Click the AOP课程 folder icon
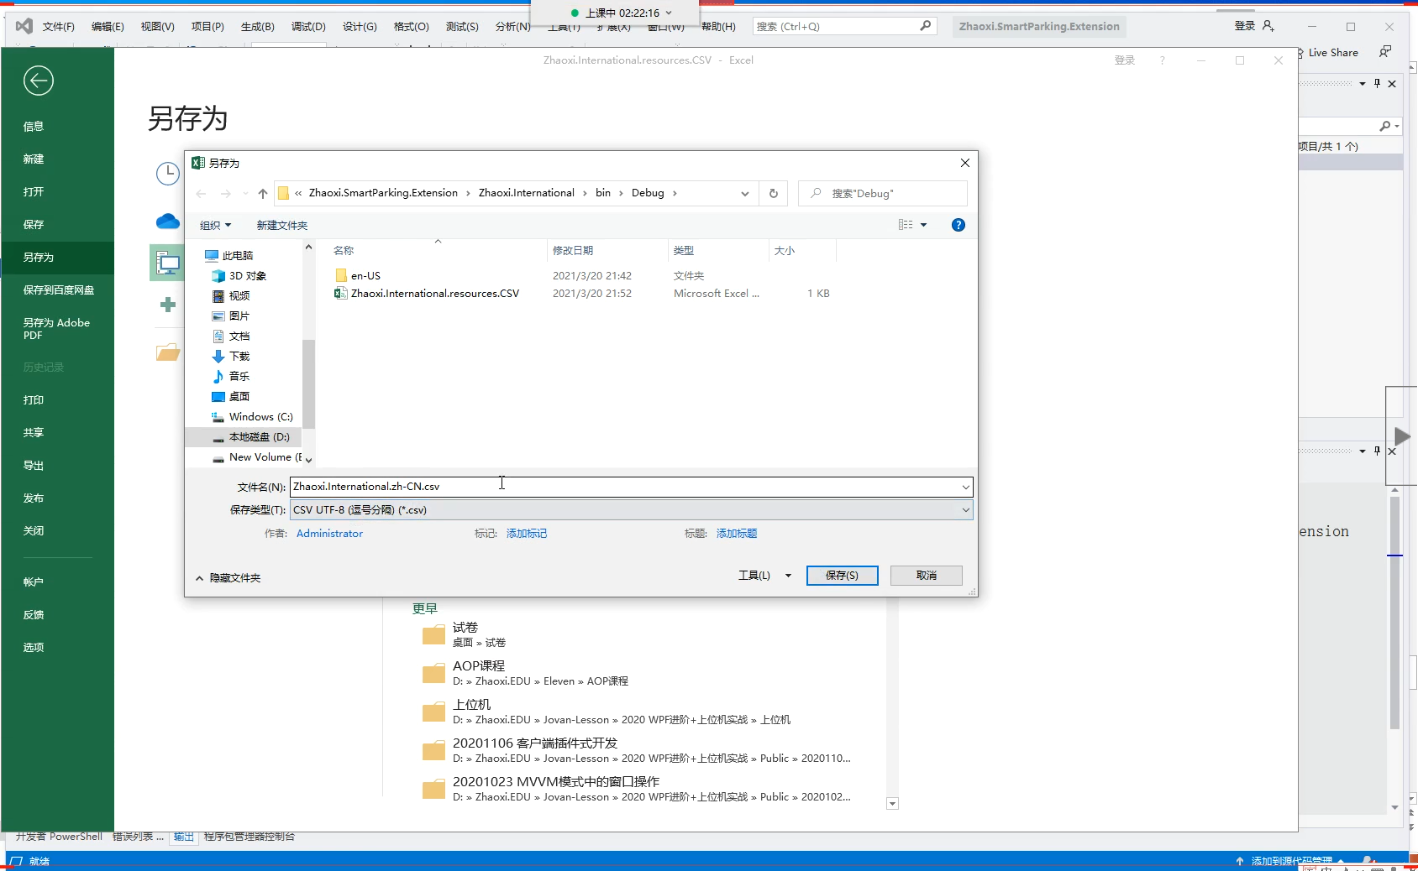Screen dimensions: 1418x871 [433, 673]
